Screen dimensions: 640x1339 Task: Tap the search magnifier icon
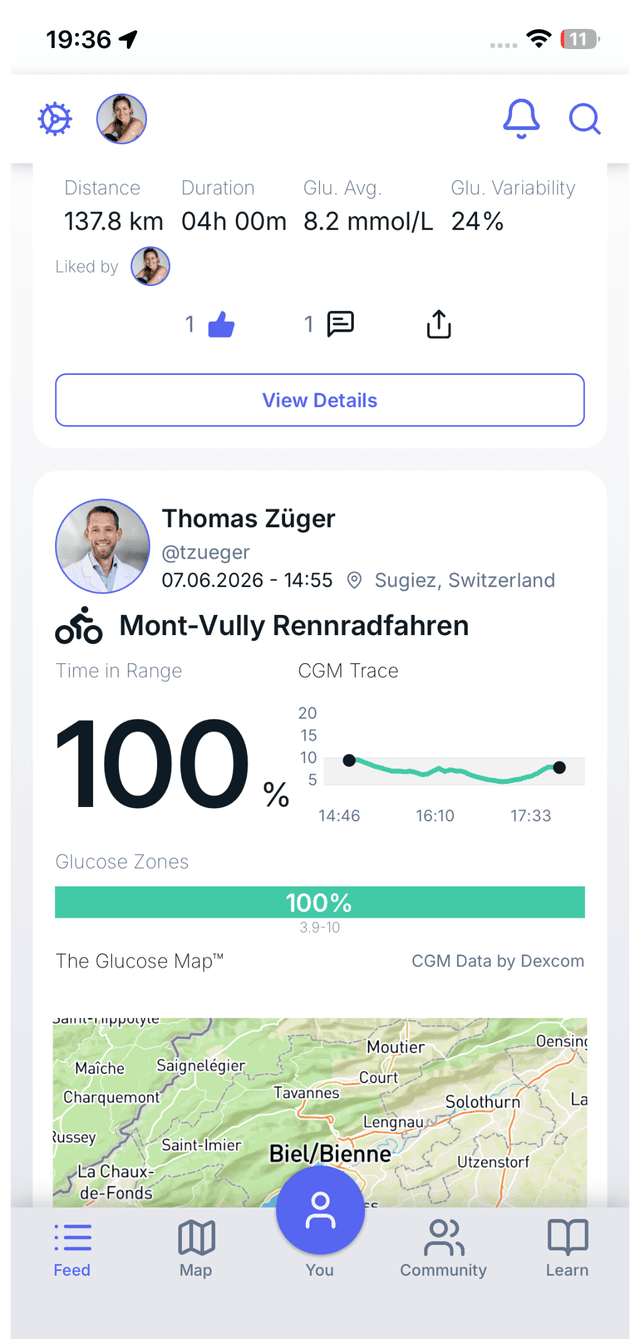(x=584, y=120)
